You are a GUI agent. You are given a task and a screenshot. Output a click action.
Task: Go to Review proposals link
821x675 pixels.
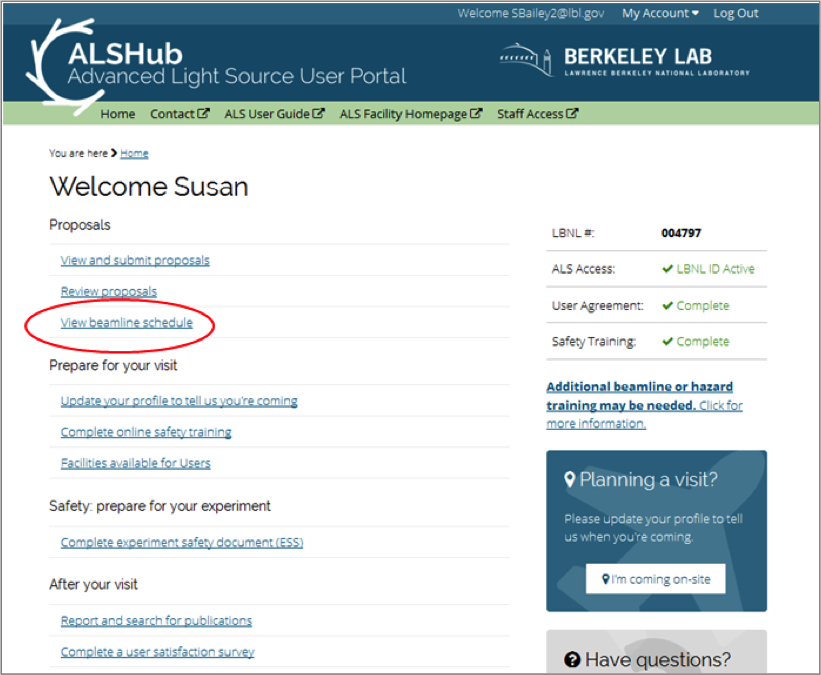(108, 292)
